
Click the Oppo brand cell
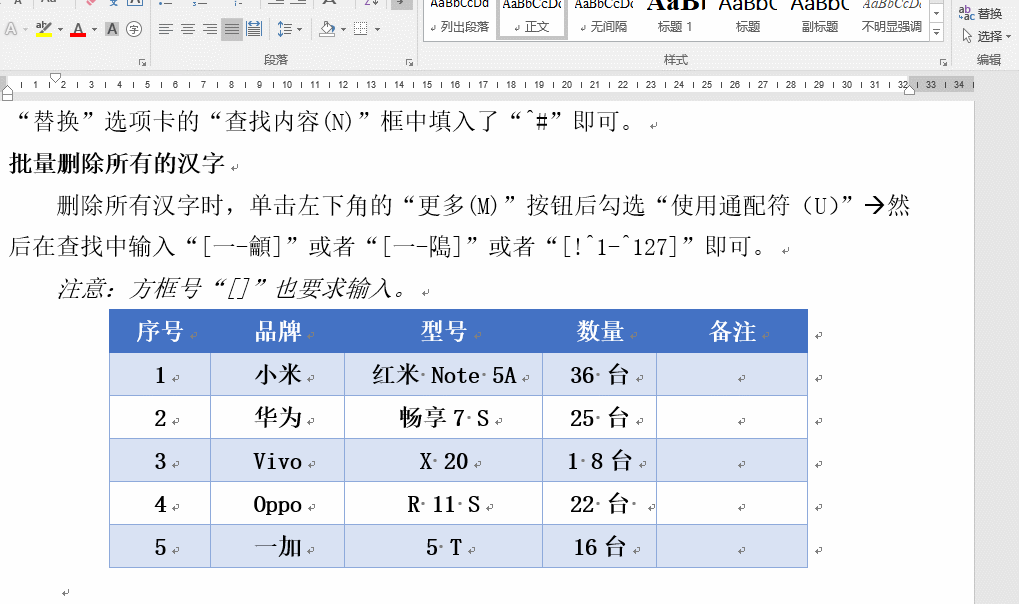click(x=277, y=504)
